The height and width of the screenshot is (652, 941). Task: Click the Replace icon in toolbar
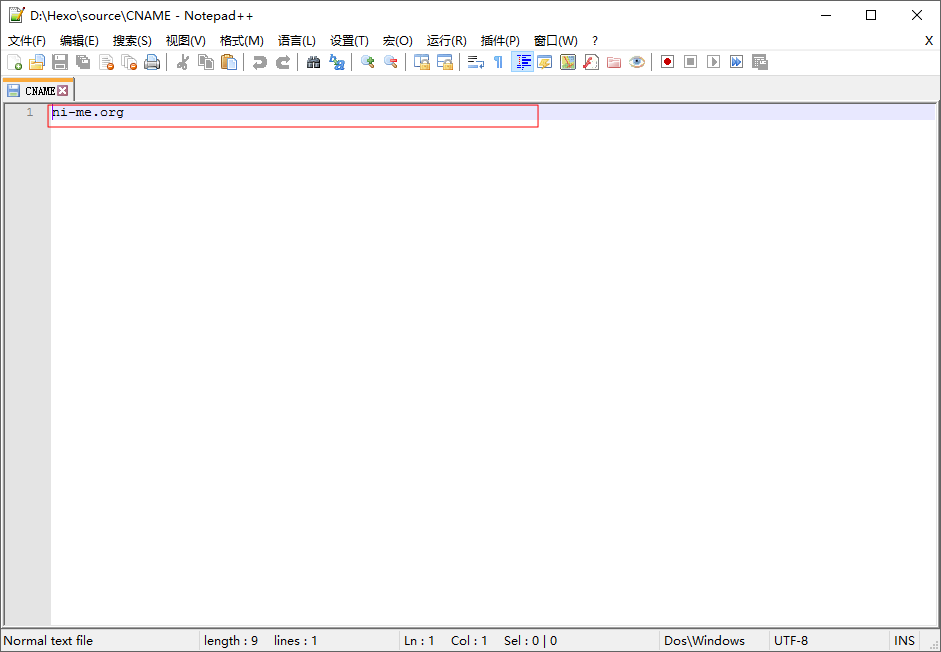[x=337, y=62]
